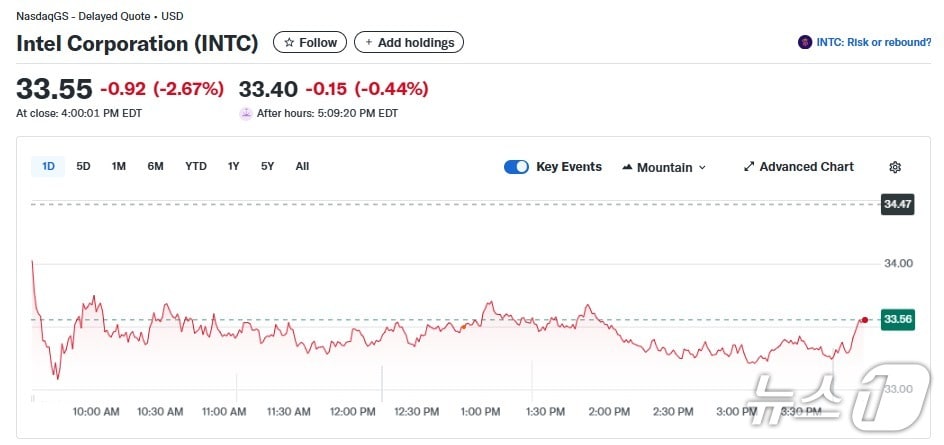Show the 6M chart range
This screenshot has width=944, height=445.
[x=155, y=166]
